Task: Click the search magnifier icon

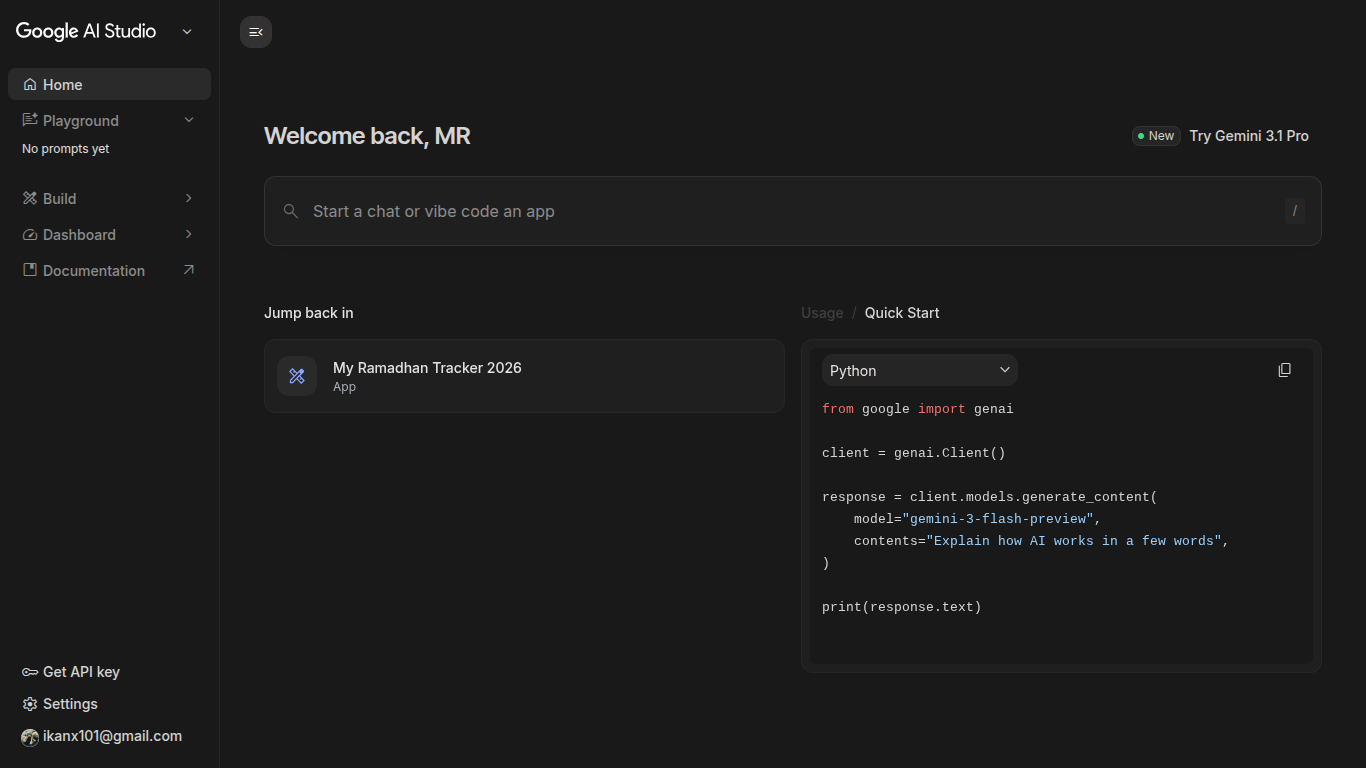Action: [x=291, y=211]
